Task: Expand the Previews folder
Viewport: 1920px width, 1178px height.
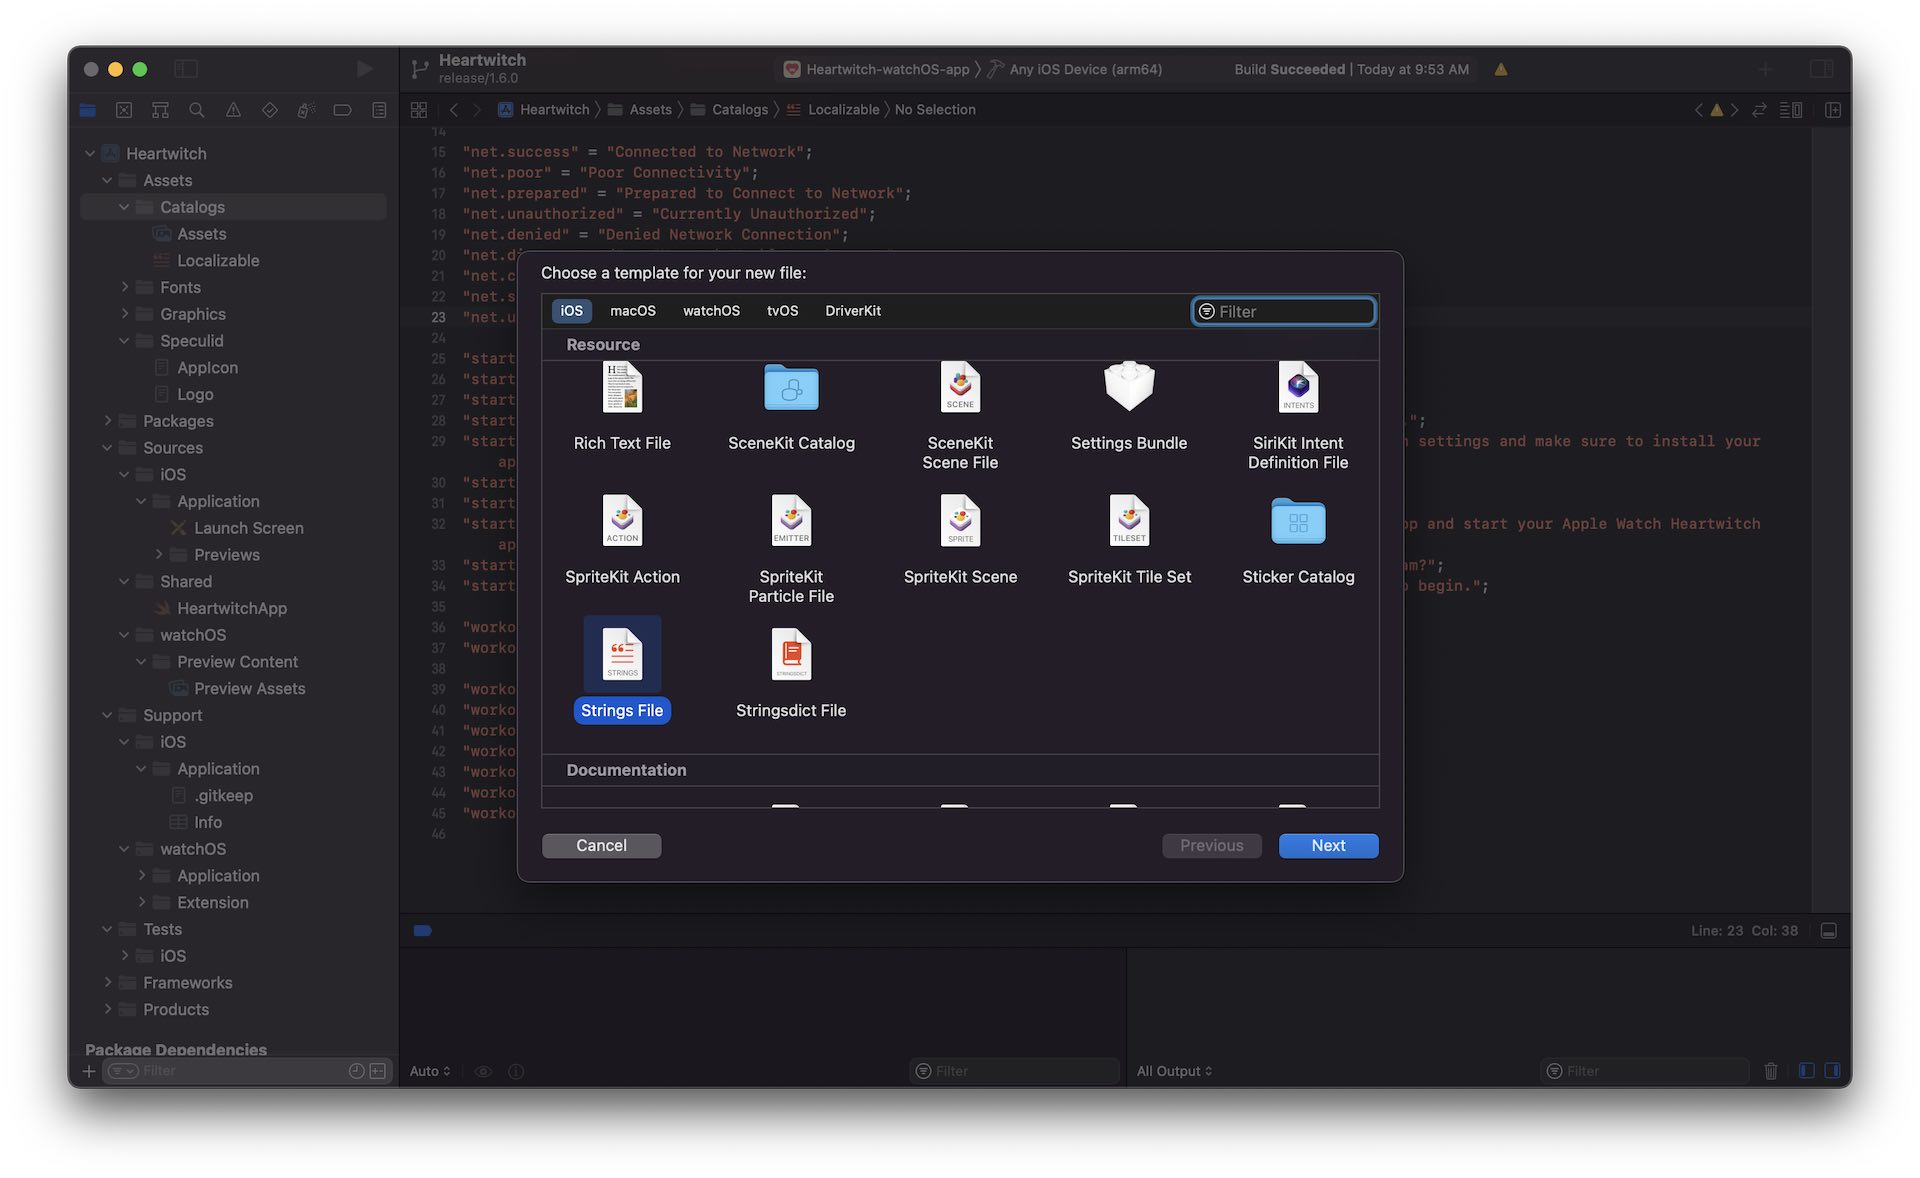Action: pos(158,555)
